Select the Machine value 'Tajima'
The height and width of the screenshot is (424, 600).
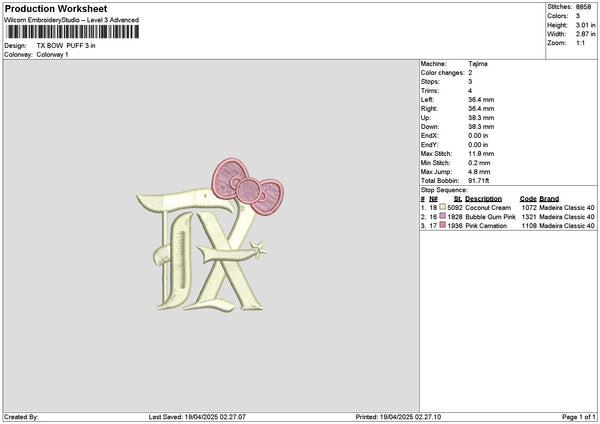pos(478,64)
